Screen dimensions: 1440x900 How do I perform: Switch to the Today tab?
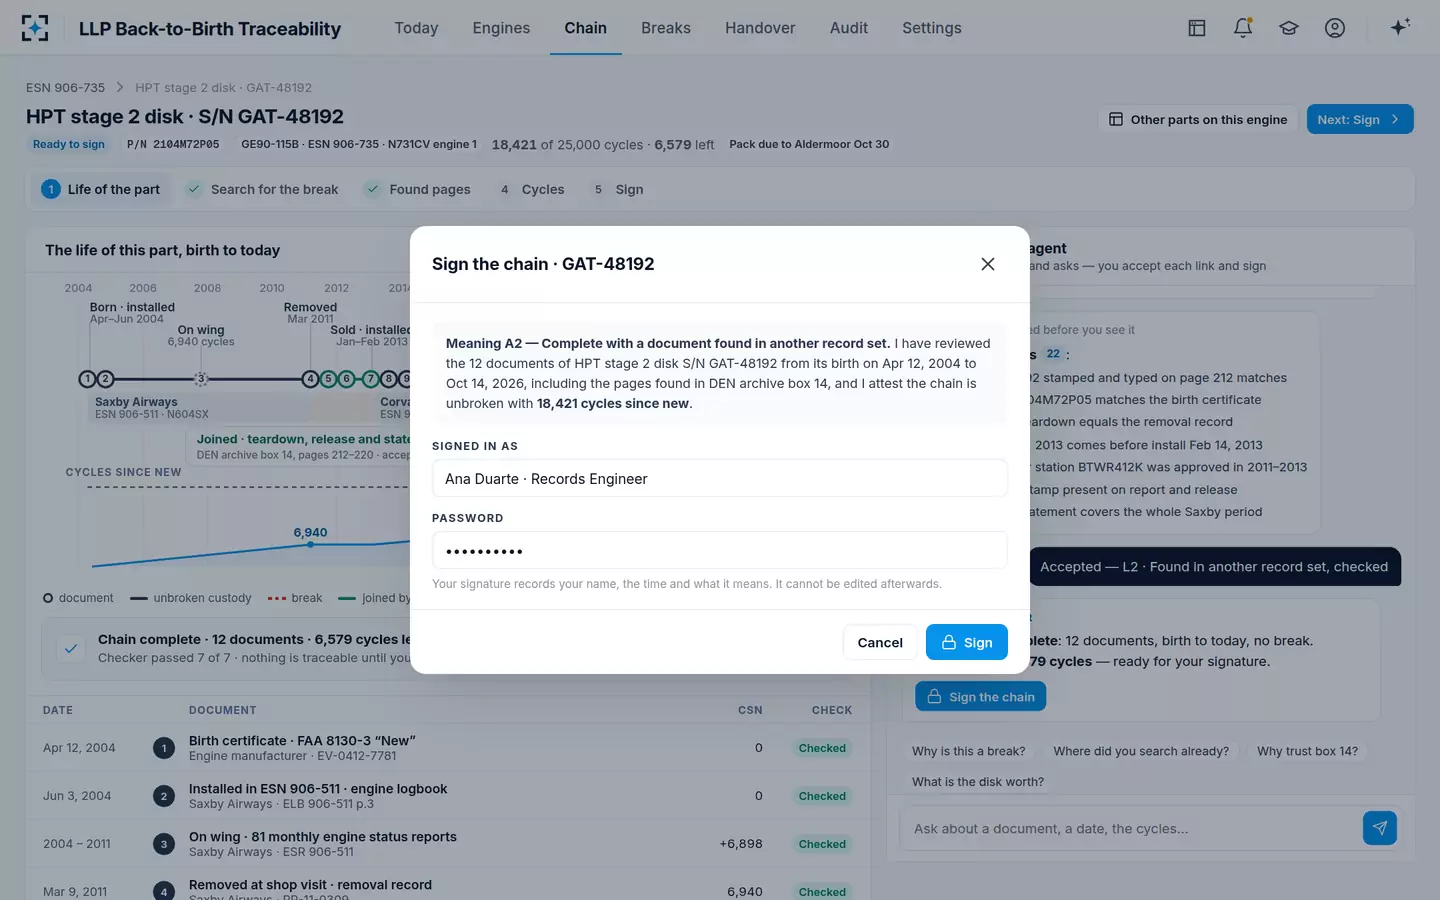(416, 28)
